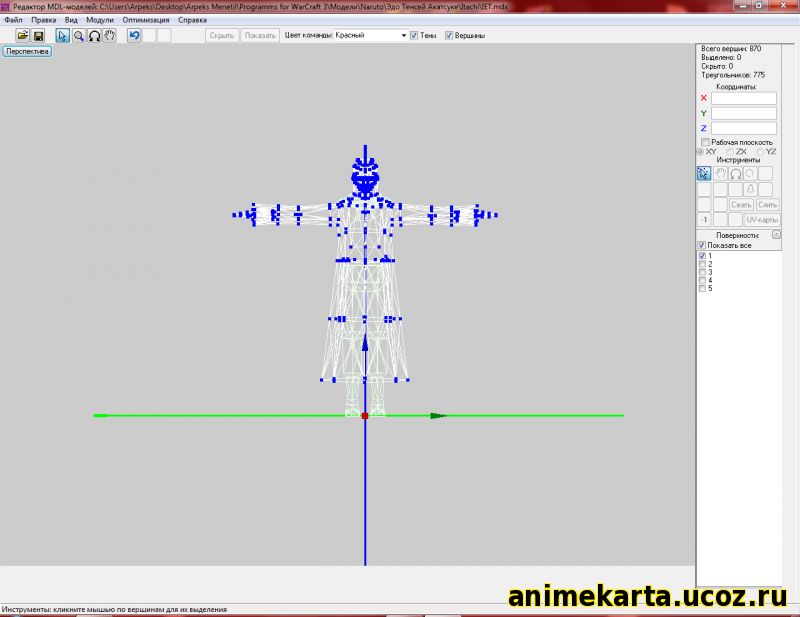Open the Справка menu
Viewport: 800px width, 617px height.
pyautogui.click(x=192, y=20)
